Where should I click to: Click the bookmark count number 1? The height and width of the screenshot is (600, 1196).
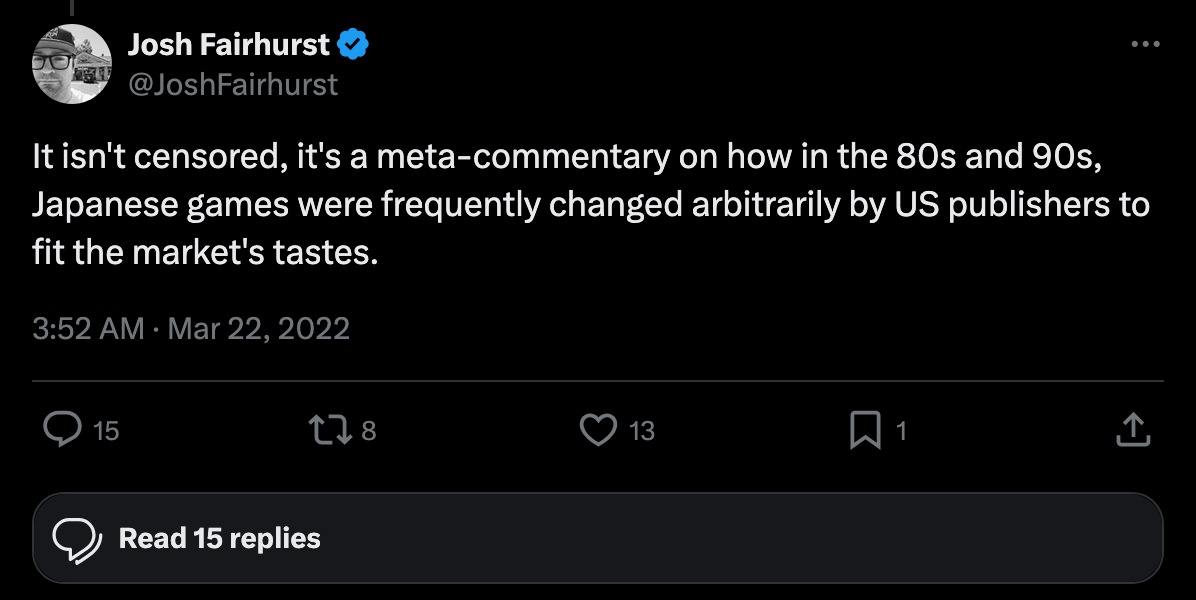[901, 431]
